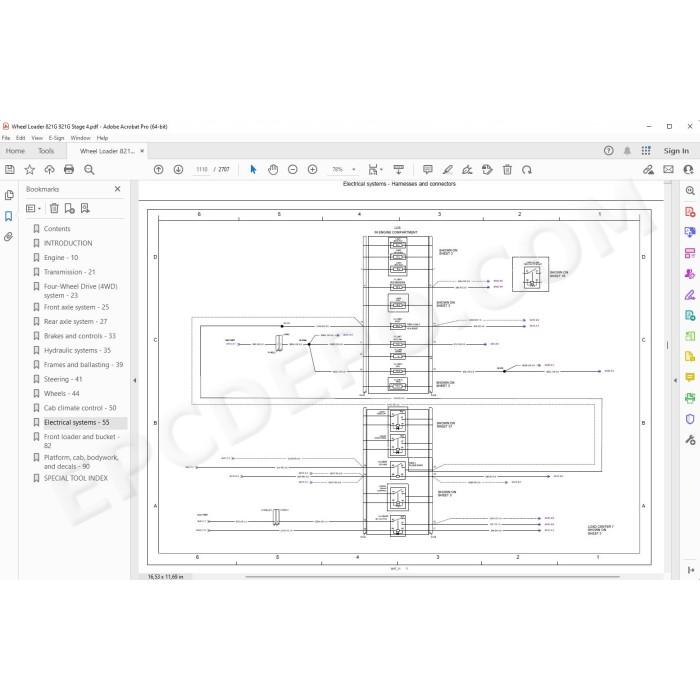This screenshot has width=700, height=700.
Task: Open the Find text magnifier in the toolbar
Action: click(89, 170)
